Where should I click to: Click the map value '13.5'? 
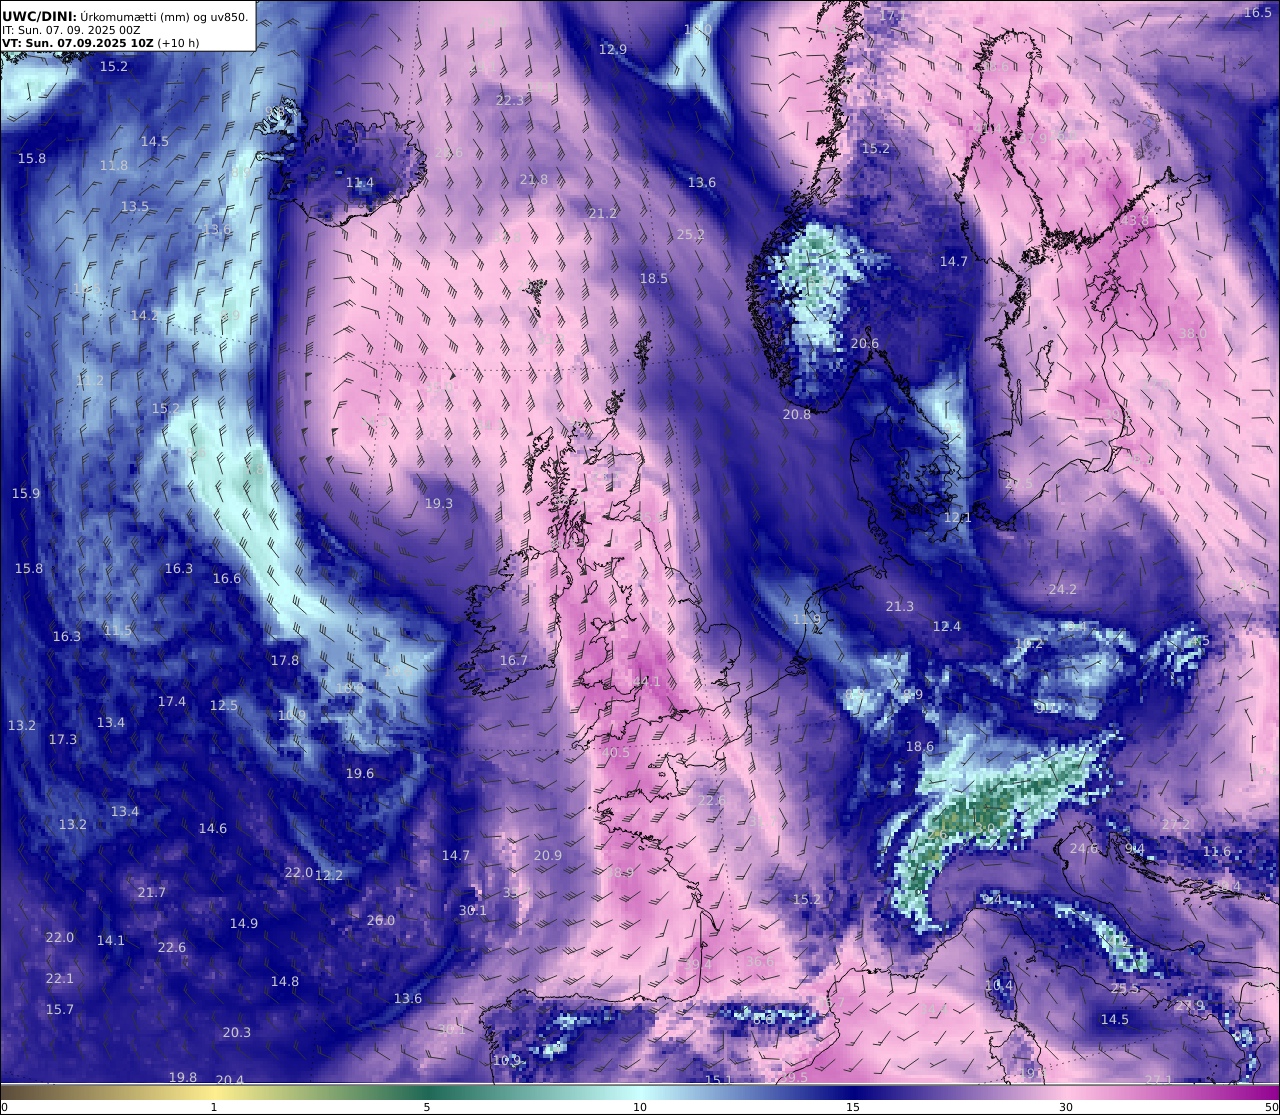[x=135, y=206]
